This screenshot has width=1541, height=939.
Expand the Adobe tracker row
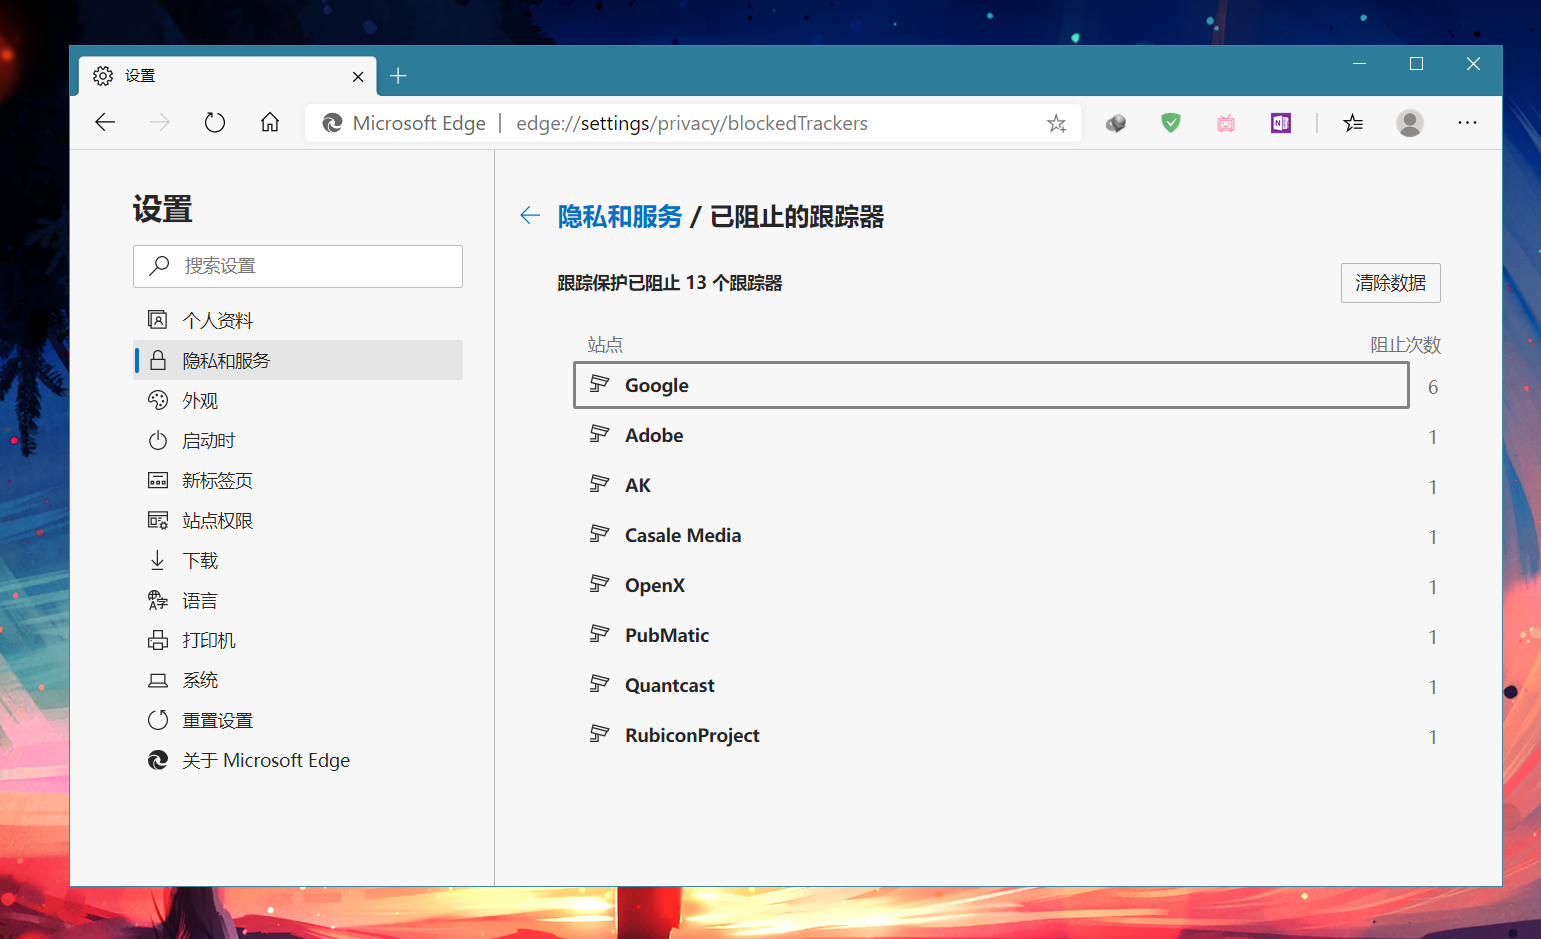pos(991,435)
